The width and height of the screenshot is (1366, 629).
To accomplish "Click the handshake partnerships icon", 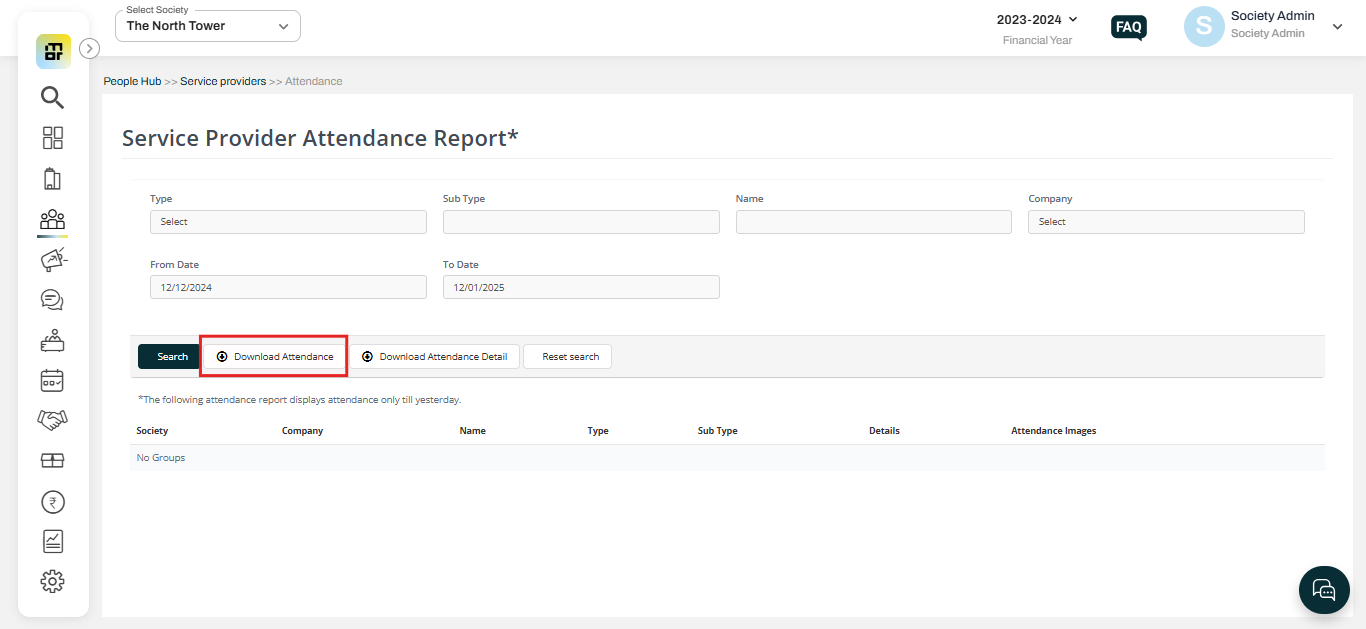I will [x=52, y=419].
